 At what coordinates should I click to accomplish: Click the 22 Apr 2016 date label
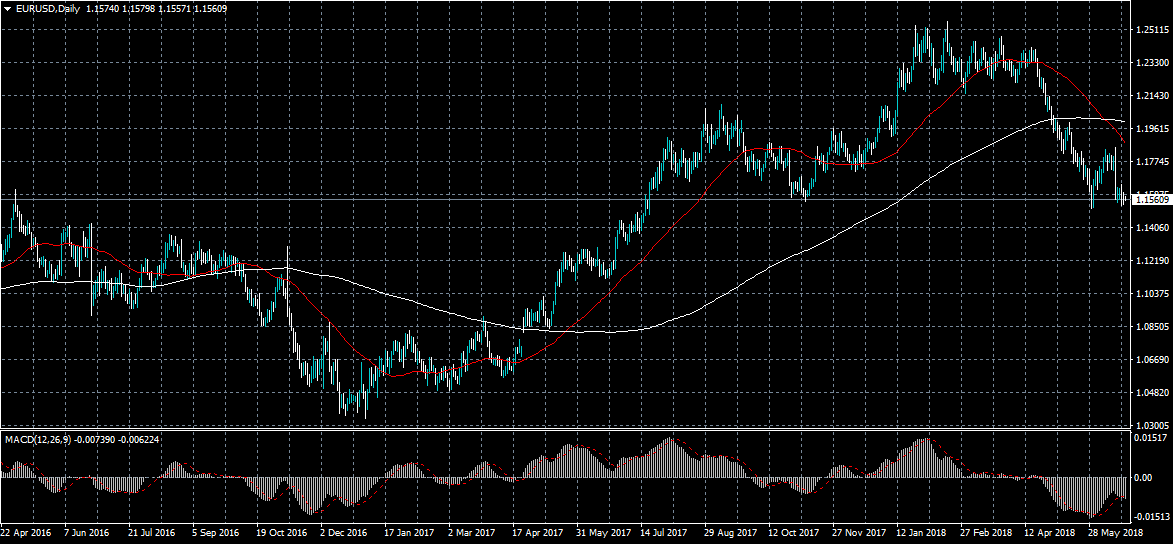tap(27, 533)
